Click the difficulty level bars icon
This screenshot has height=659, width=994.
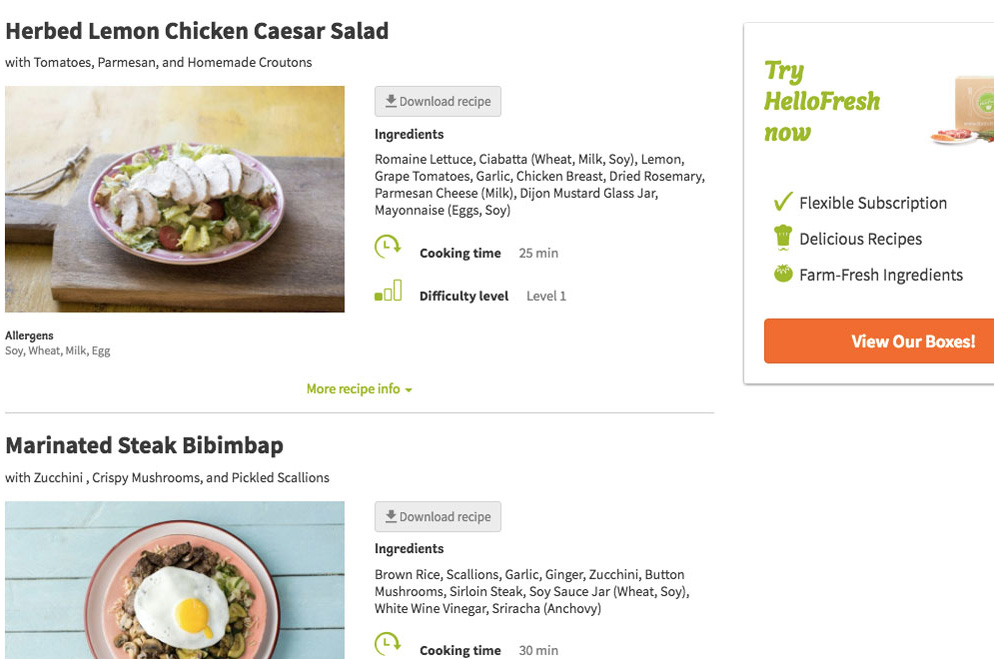[x=388, y=292]
